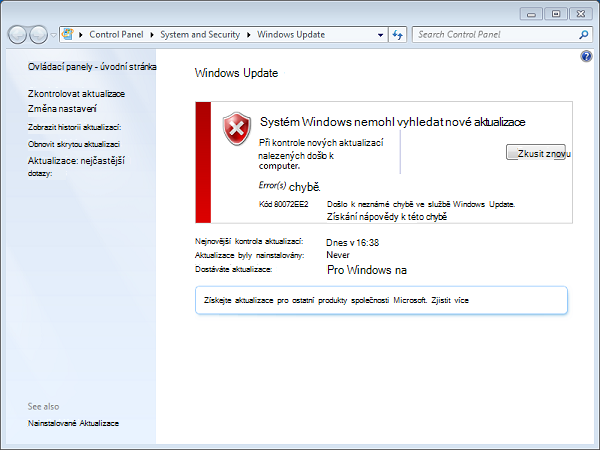Viewport: 600px width, 450px height.
Task: Open Nainstalované Aktualizace link
Action: point(73,423)
